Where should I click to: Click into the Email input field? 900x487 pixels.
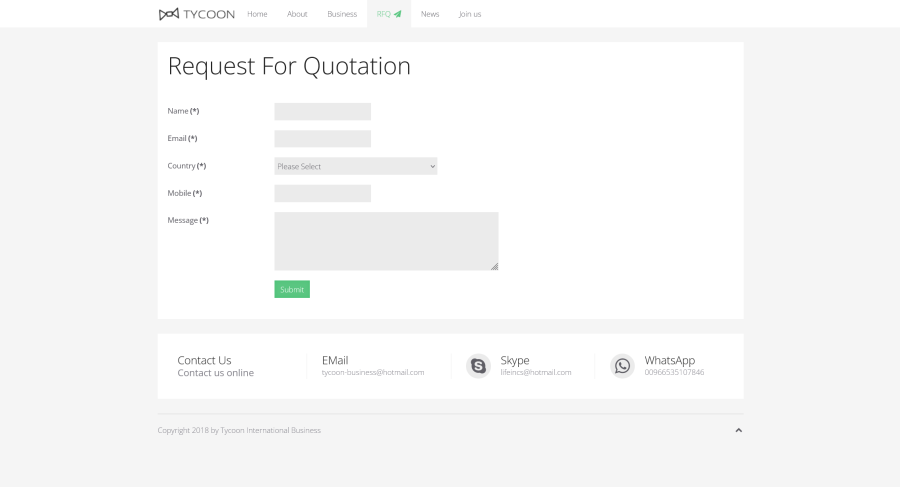[x=322, y=139]
